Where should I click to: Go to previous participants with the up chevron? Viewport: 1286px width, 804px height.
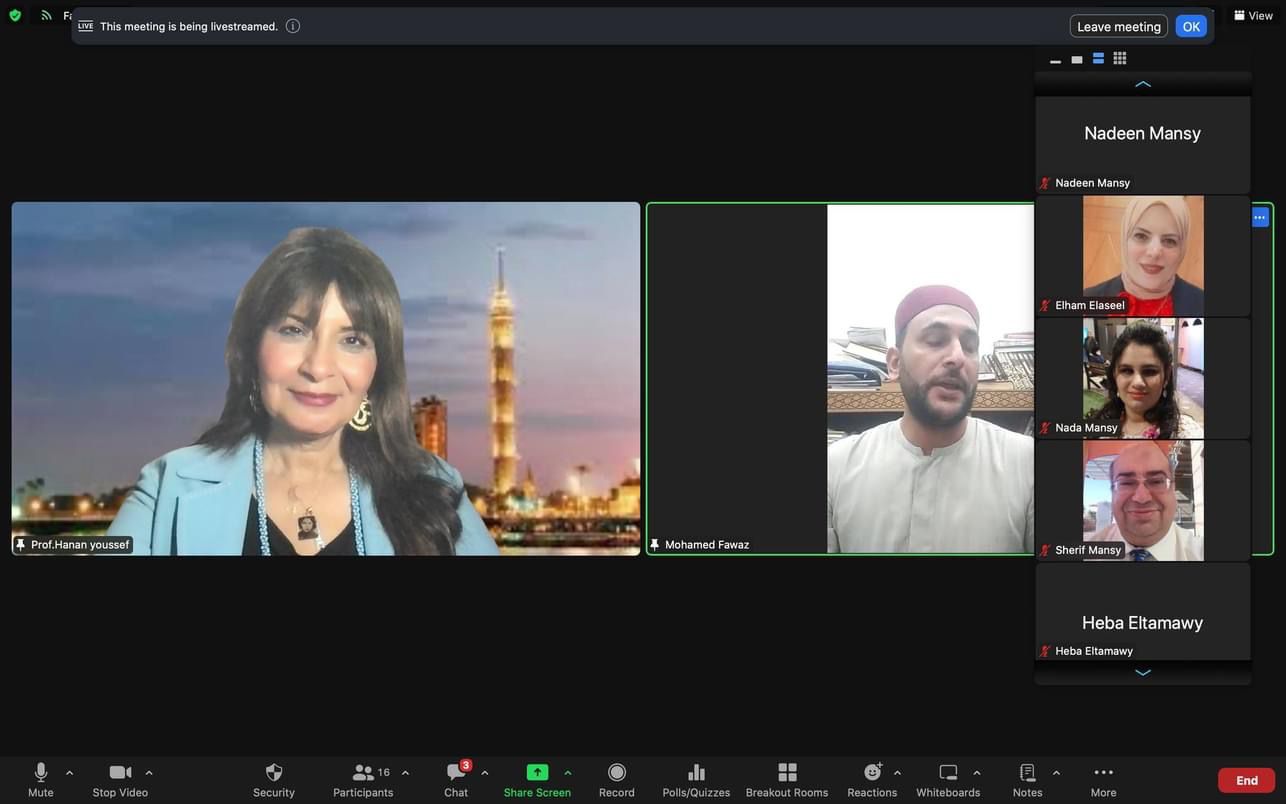(1143, 84)
